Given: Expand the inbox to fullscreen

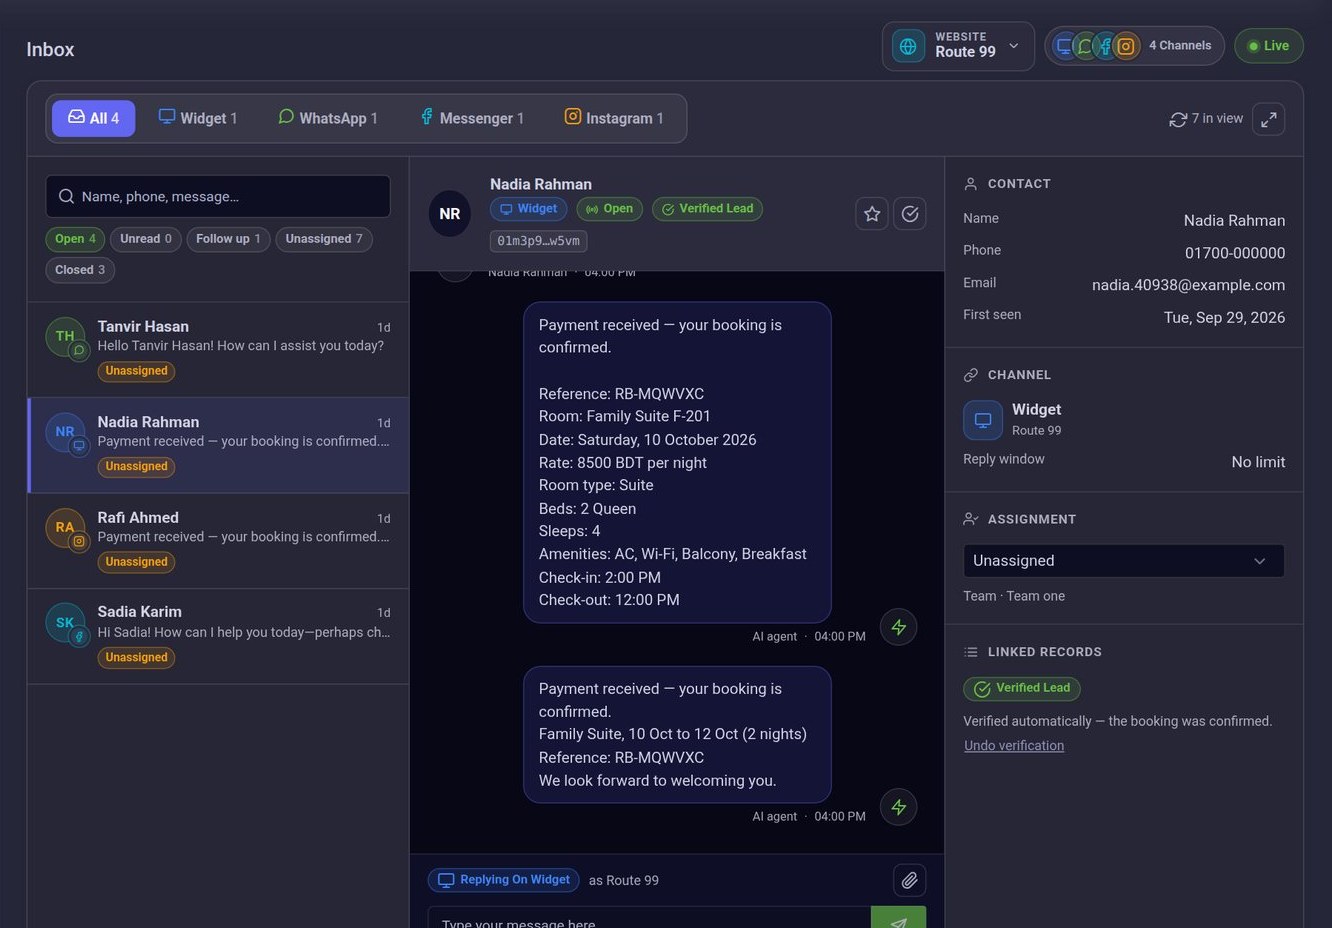Looking at the screenshot, I should (1268, 119).
